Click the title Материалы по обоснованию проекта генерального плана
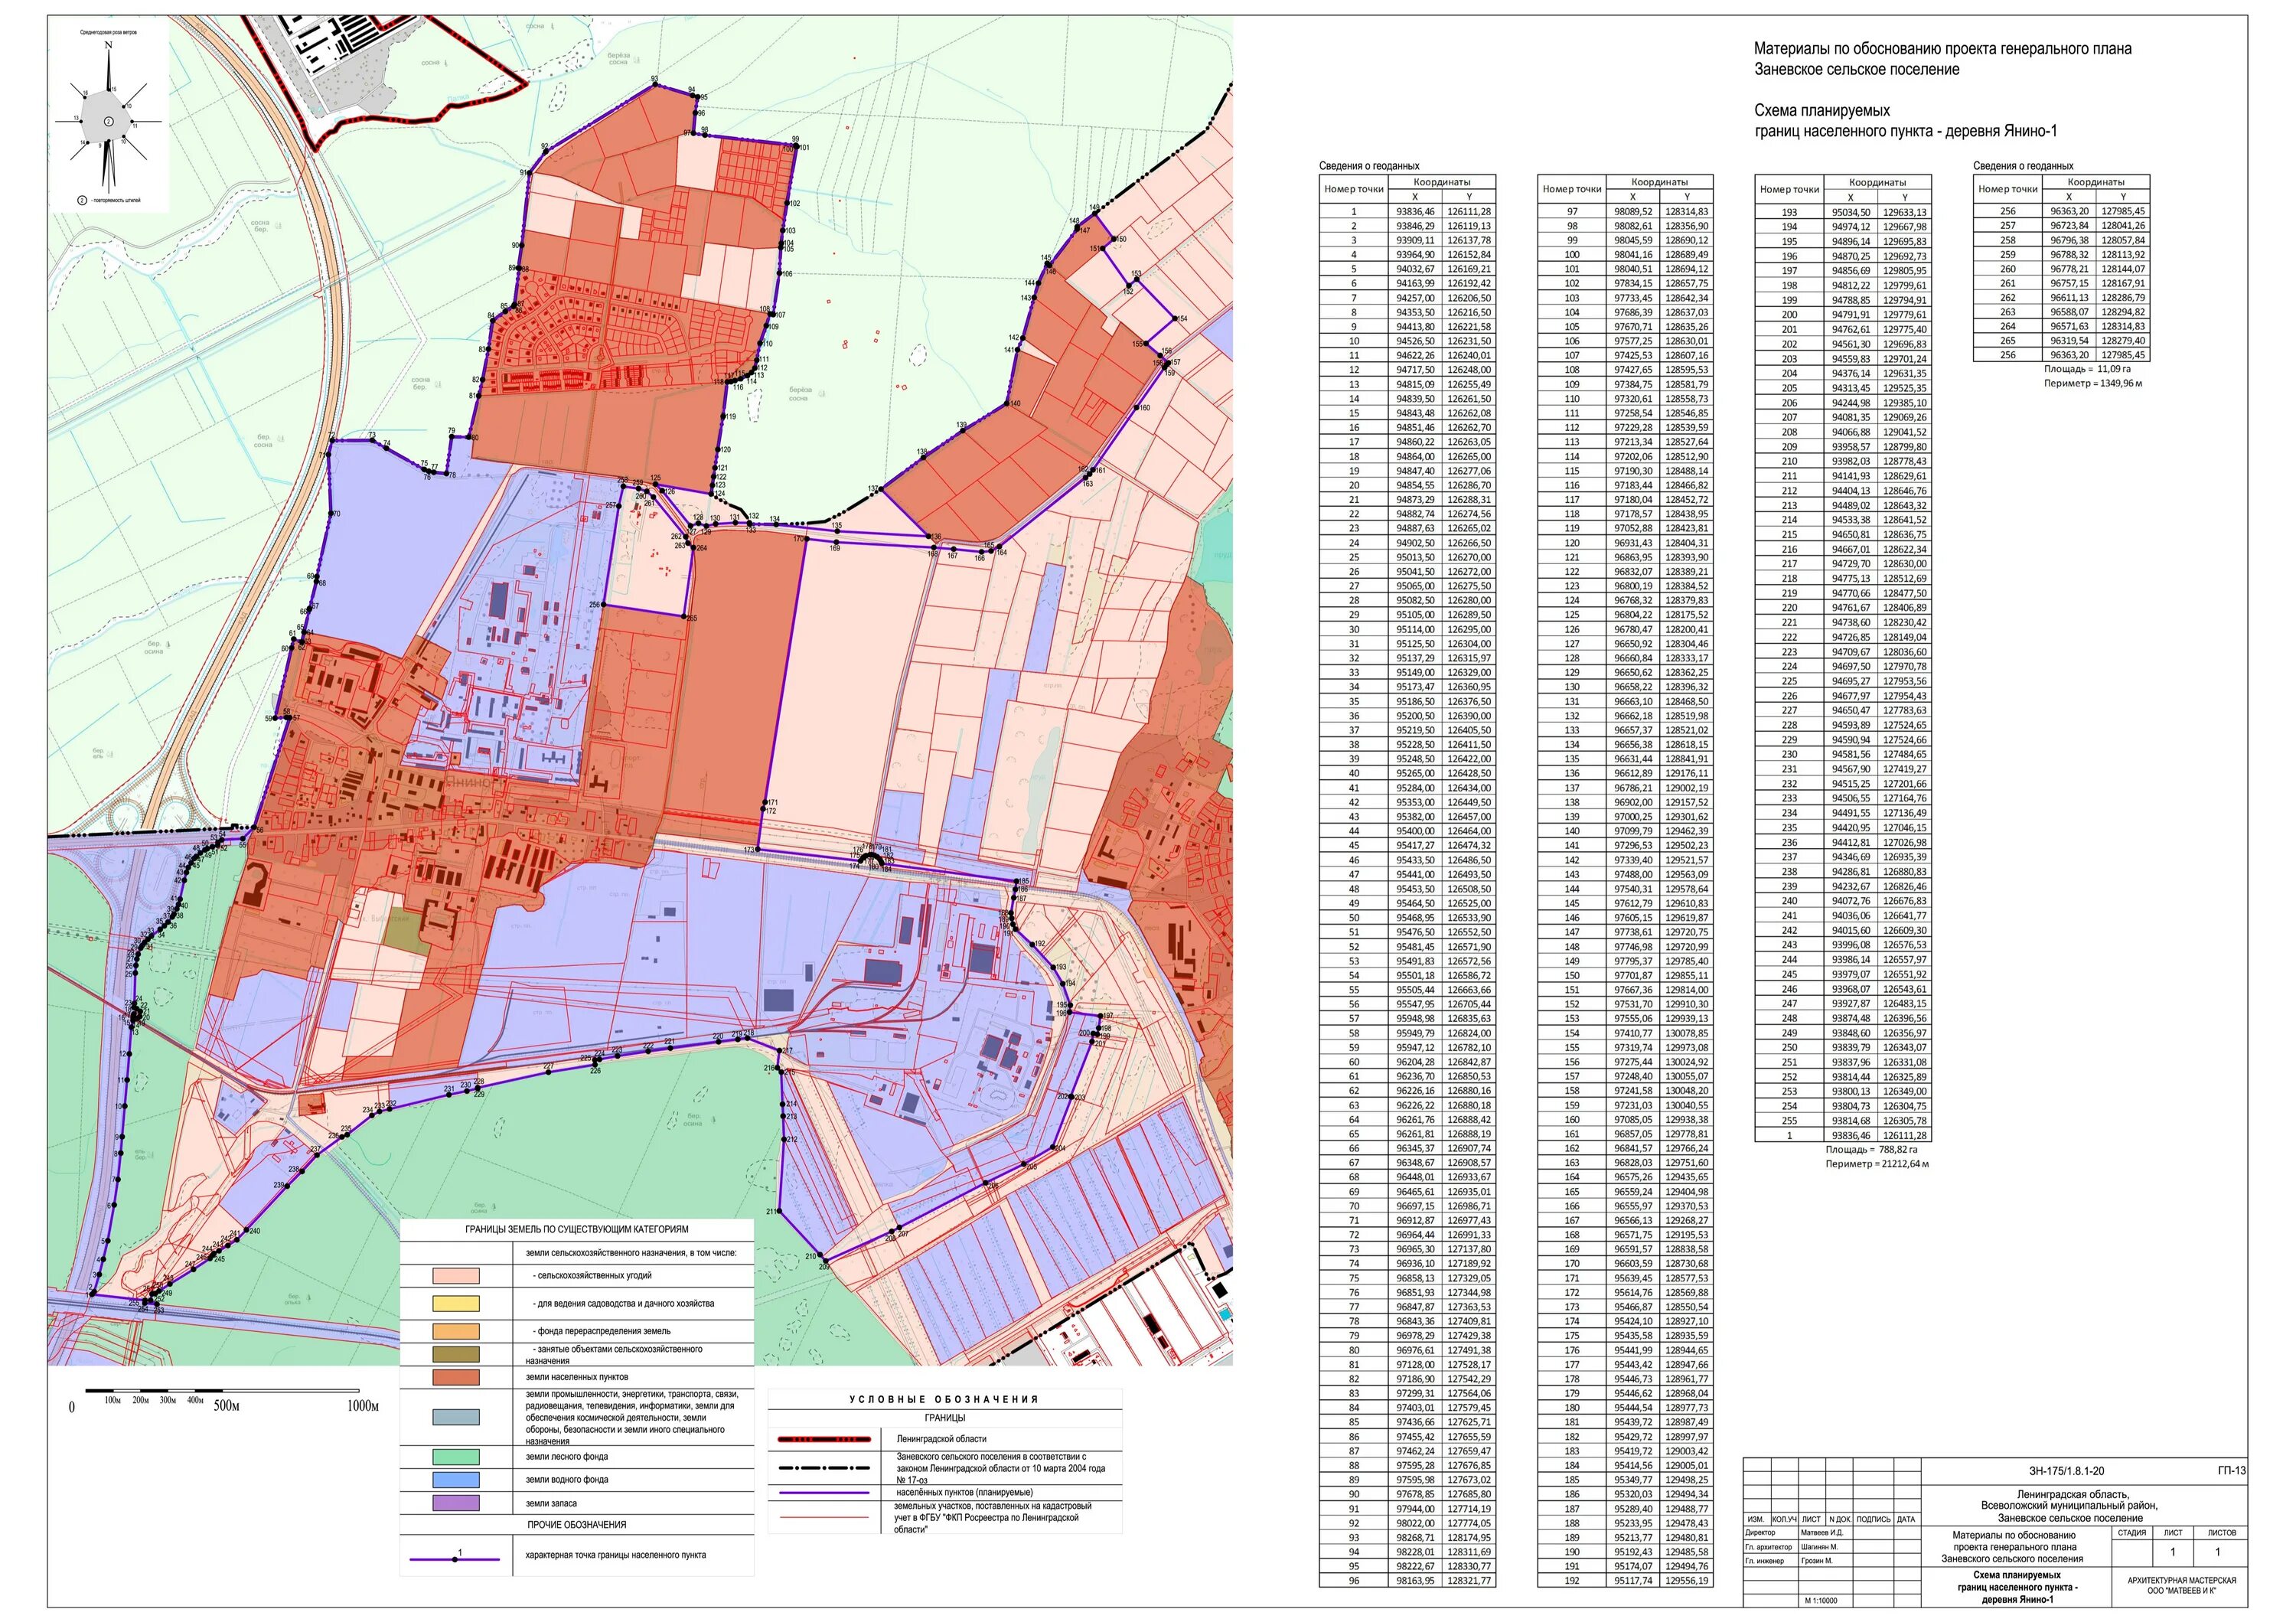2296x1622 pixels. coord(1942,48)
